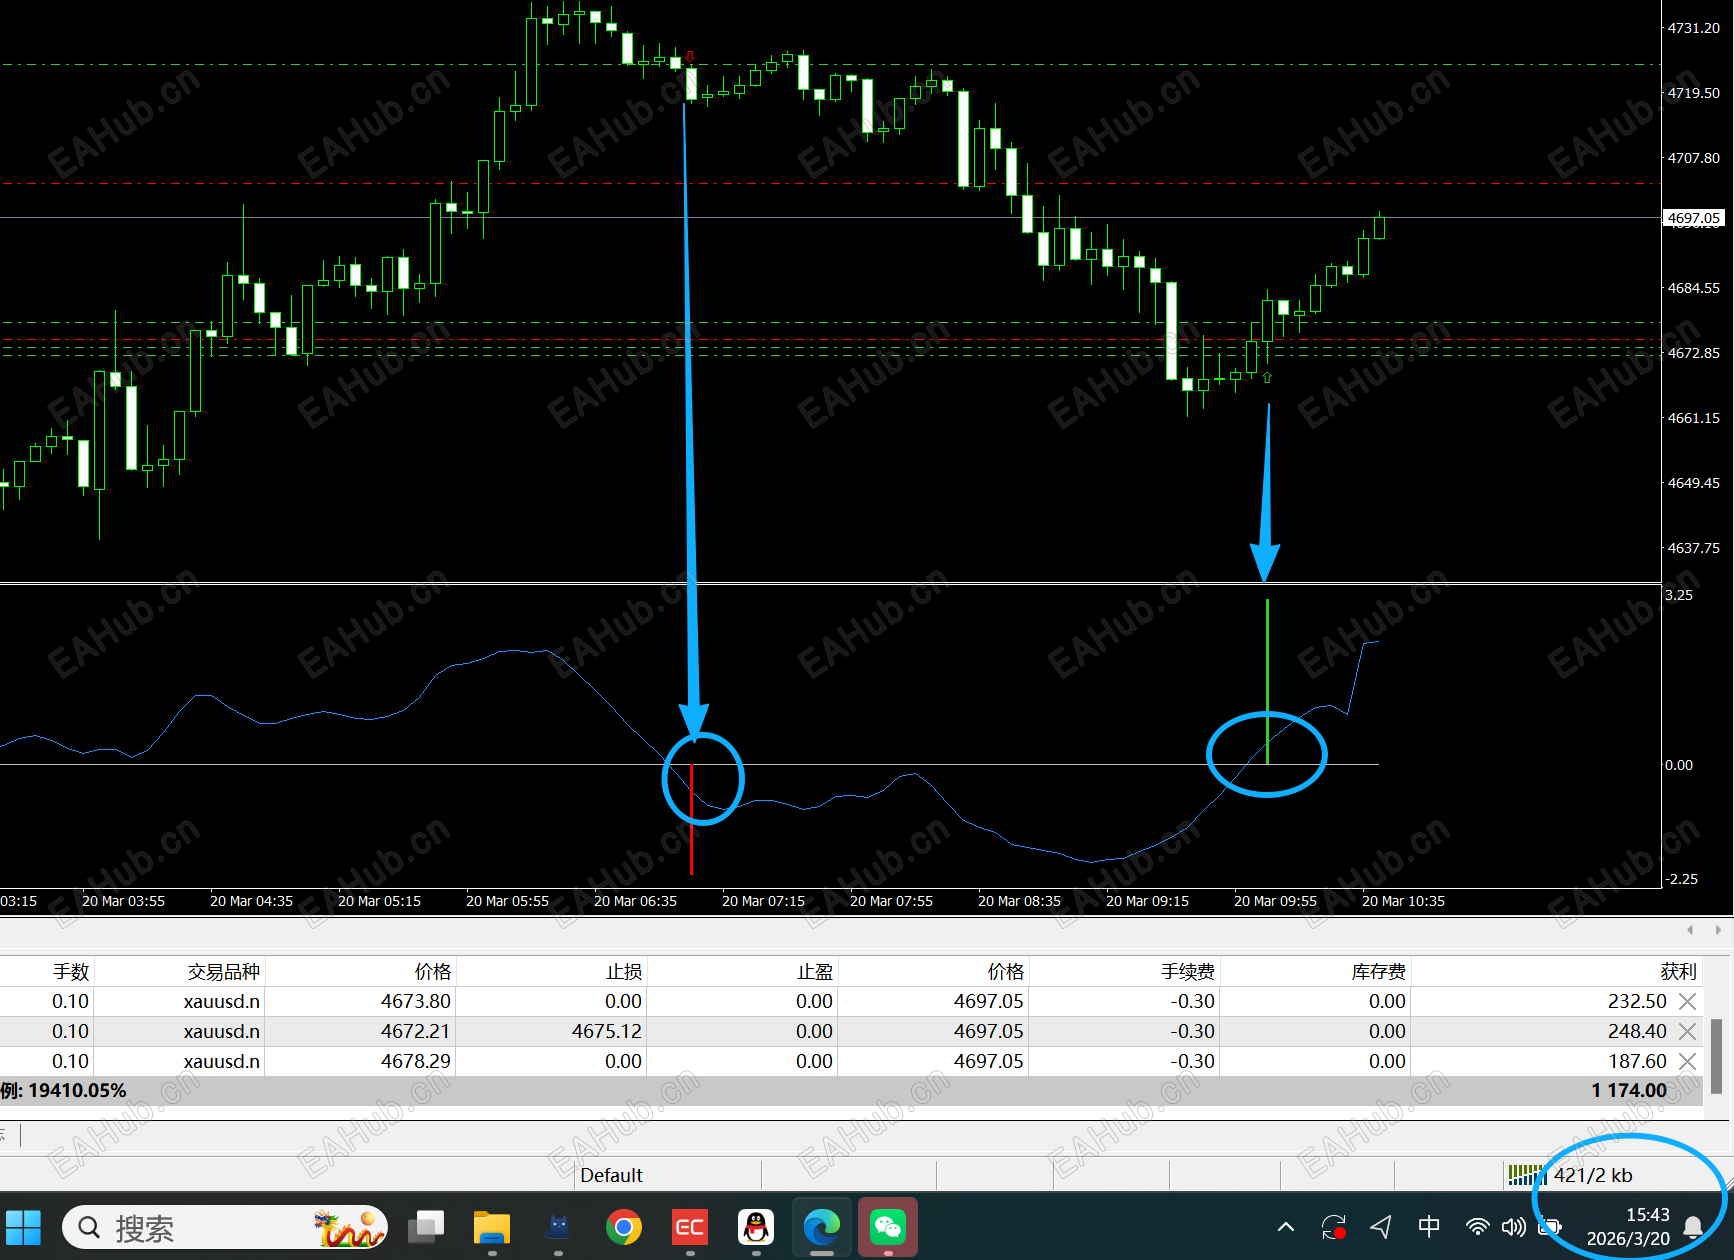
Task: Click the 4731.20 price scale label
Action: [x=1693, y=28]
